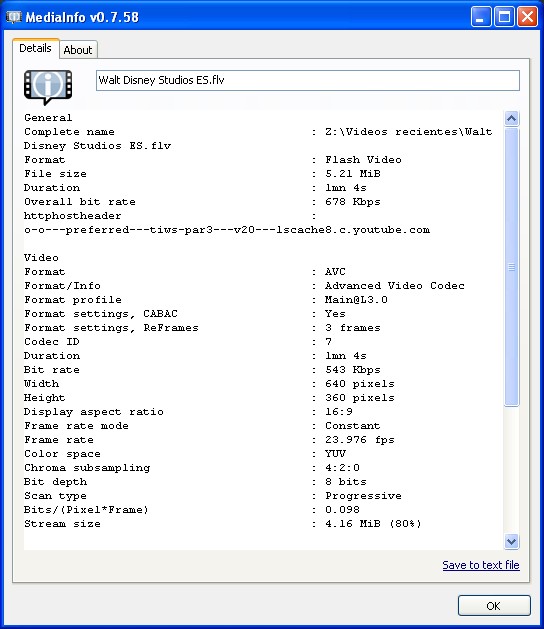This screenshot has height=629, width=544.
Task: Close the MediaInfo window
Action: 527,17
